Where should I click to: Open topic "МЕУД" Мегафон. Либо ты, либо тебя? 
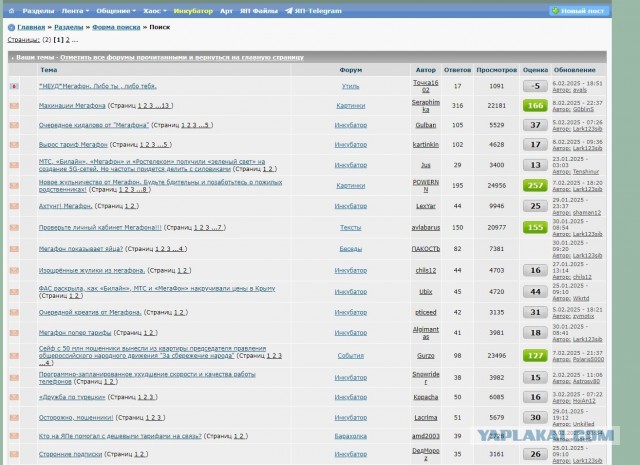pyautogui.click(x=98, y=86)
